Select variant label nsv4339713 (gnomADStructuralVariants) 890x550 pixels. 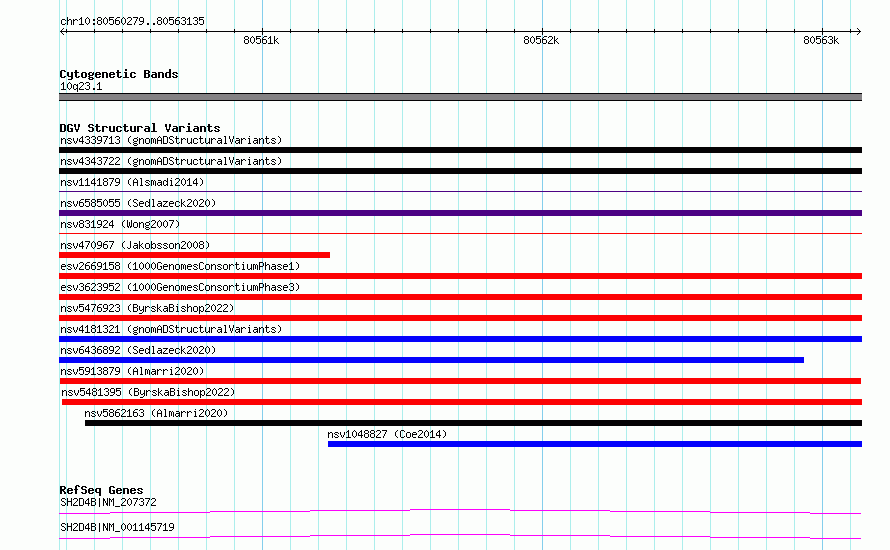(x=171, y=140)
